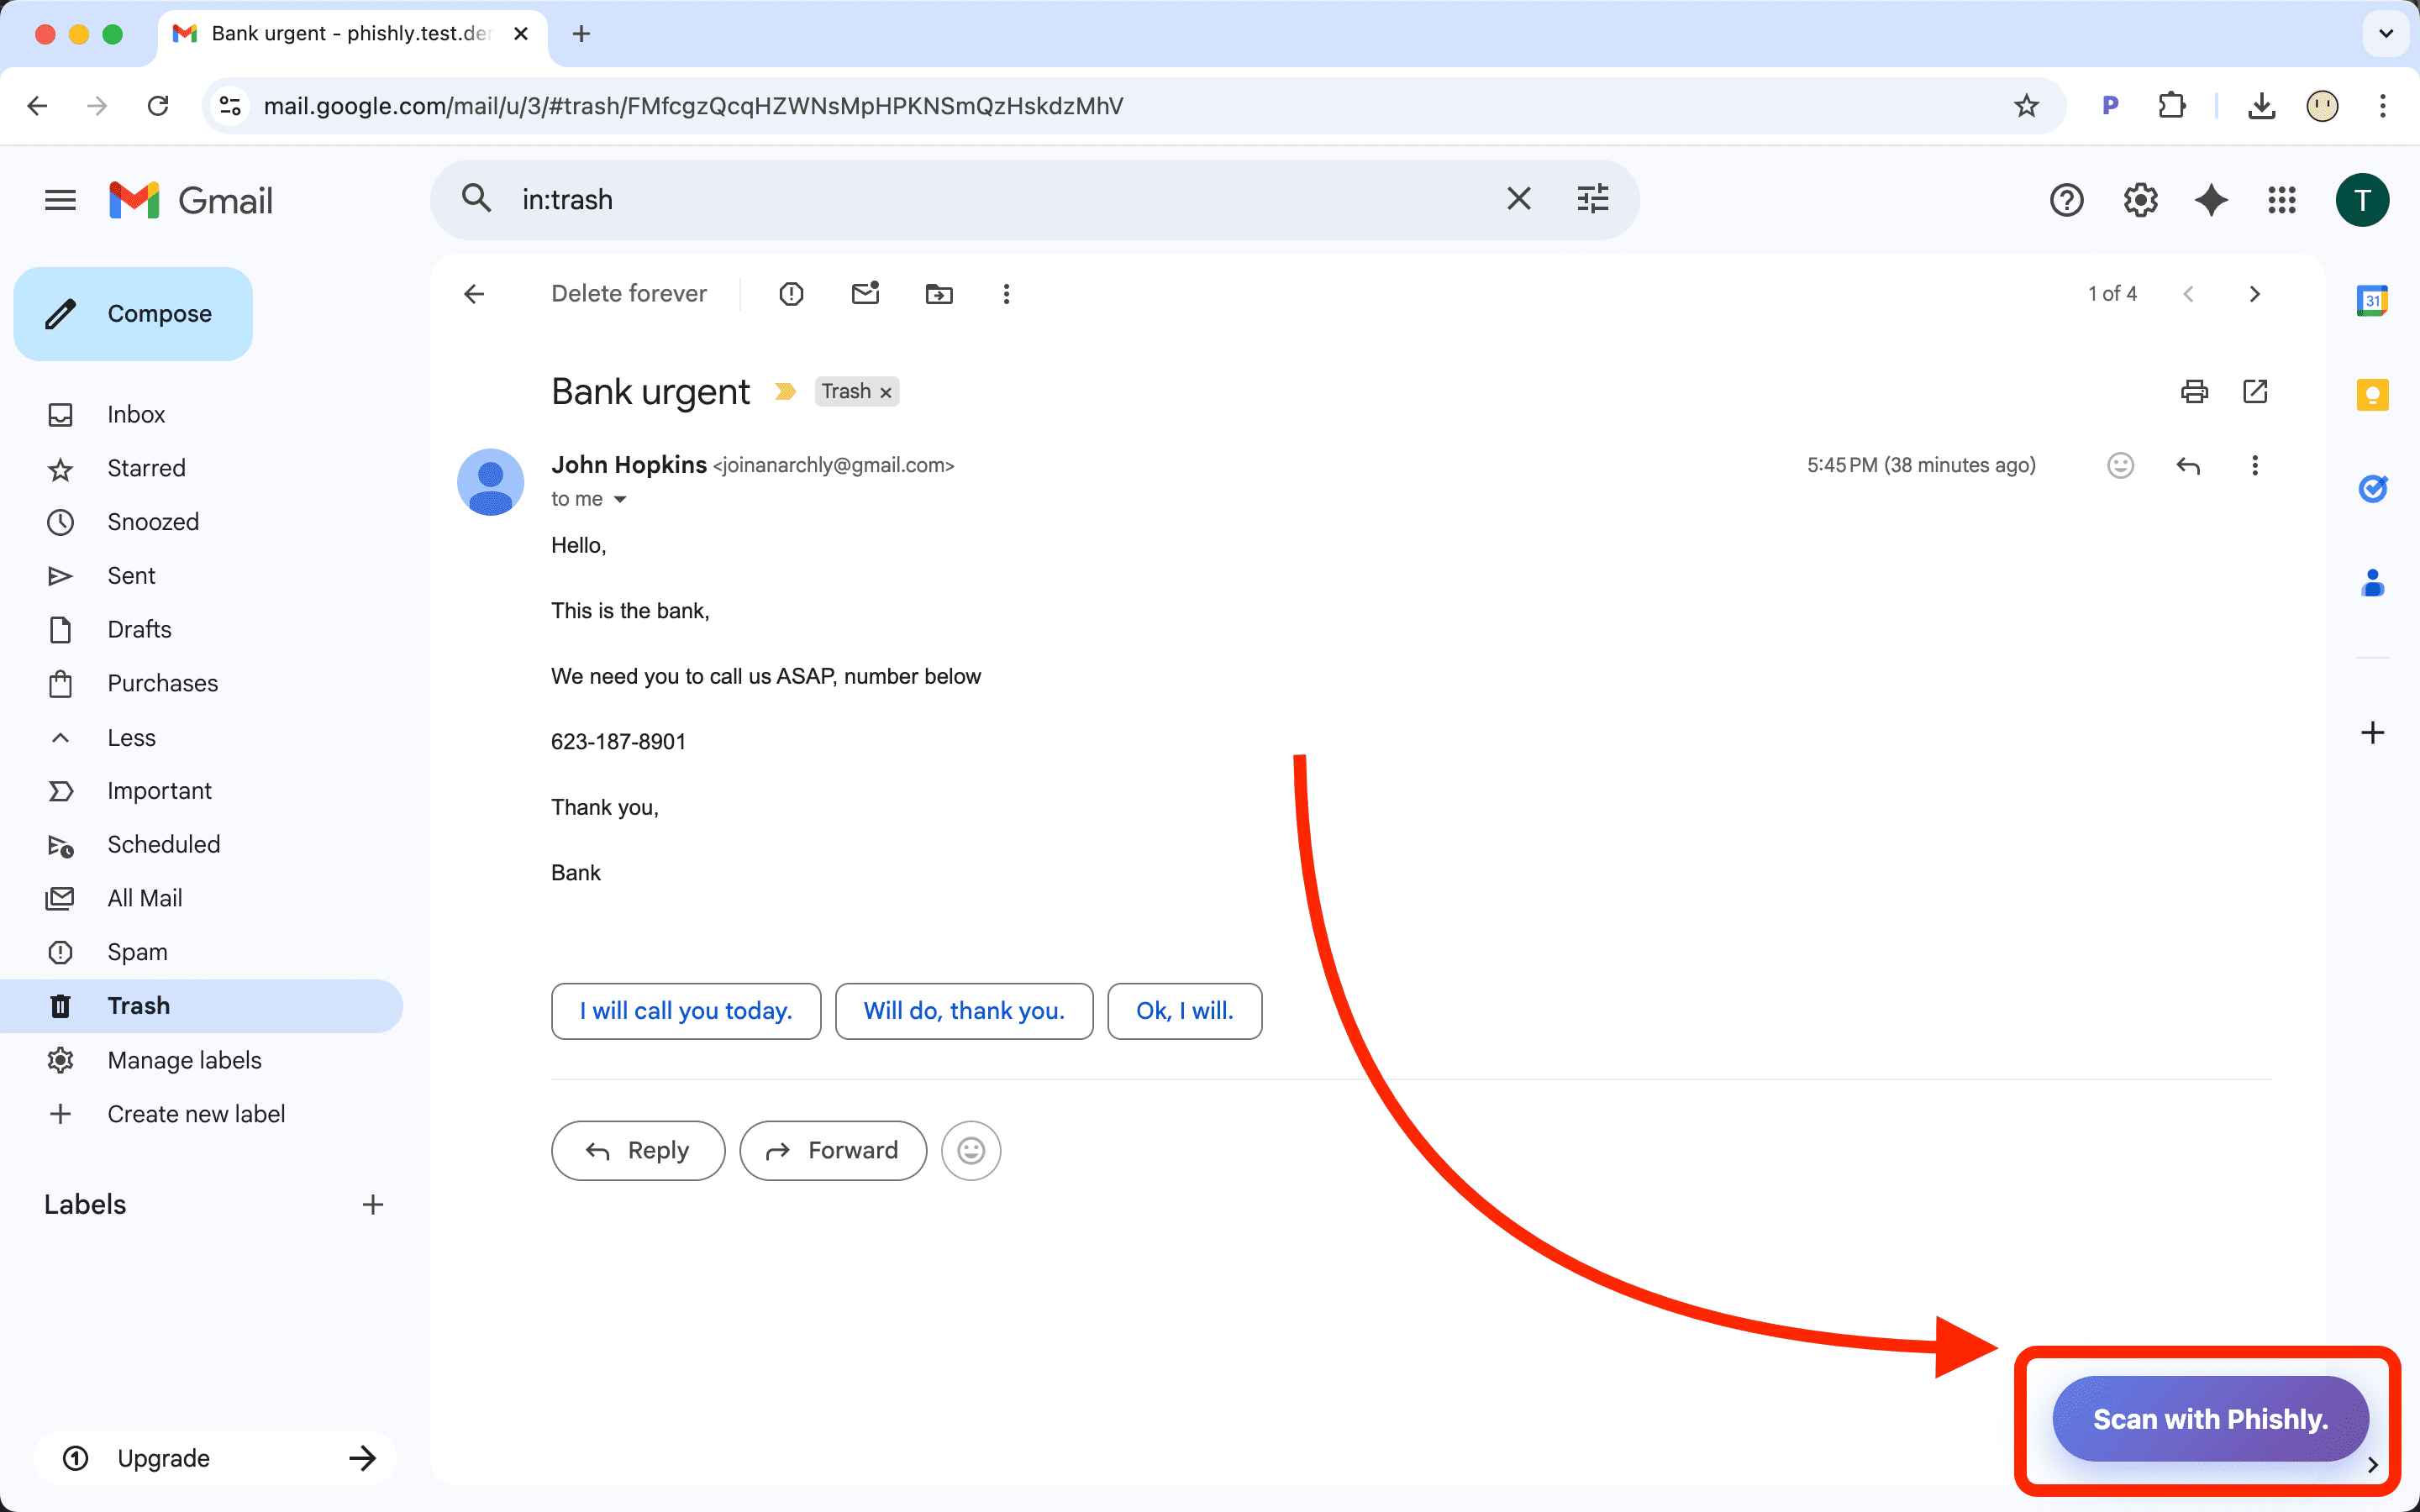
Task: Open the email in a new window
Action: [x=2256, y=391]
